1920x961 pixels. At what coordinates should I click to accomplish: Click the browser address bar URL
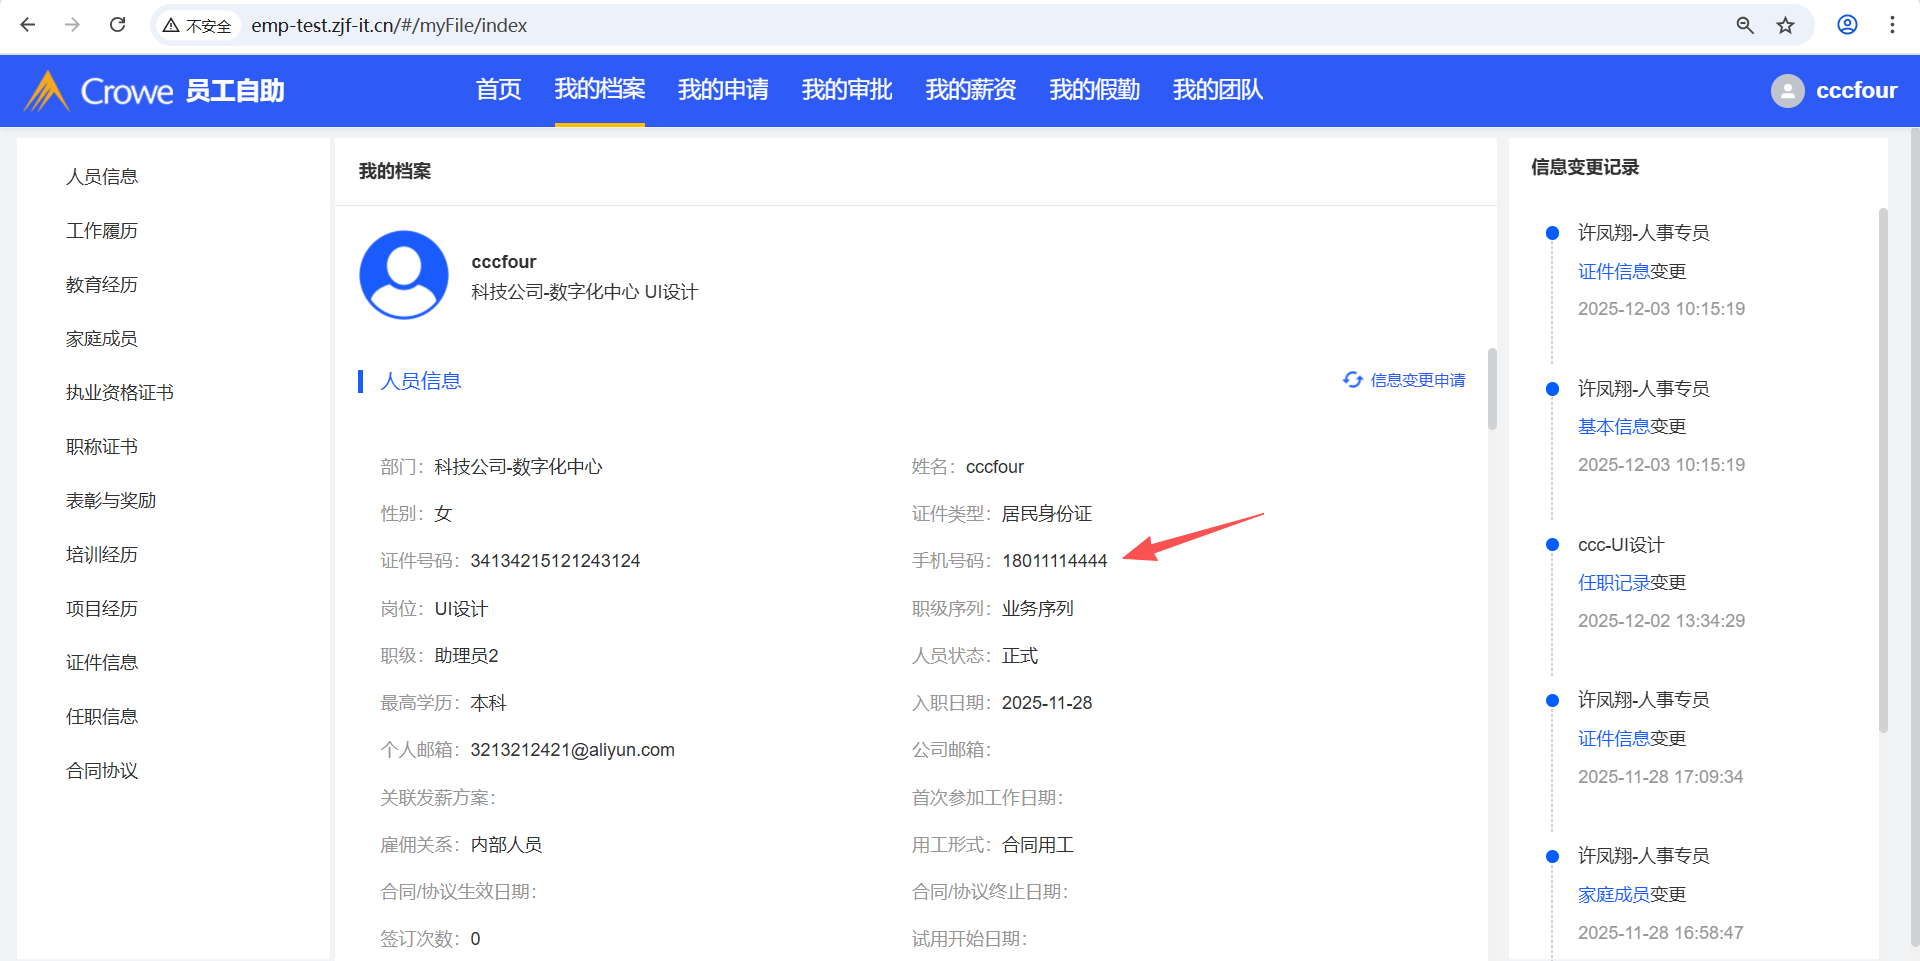[x=389, y=25]
